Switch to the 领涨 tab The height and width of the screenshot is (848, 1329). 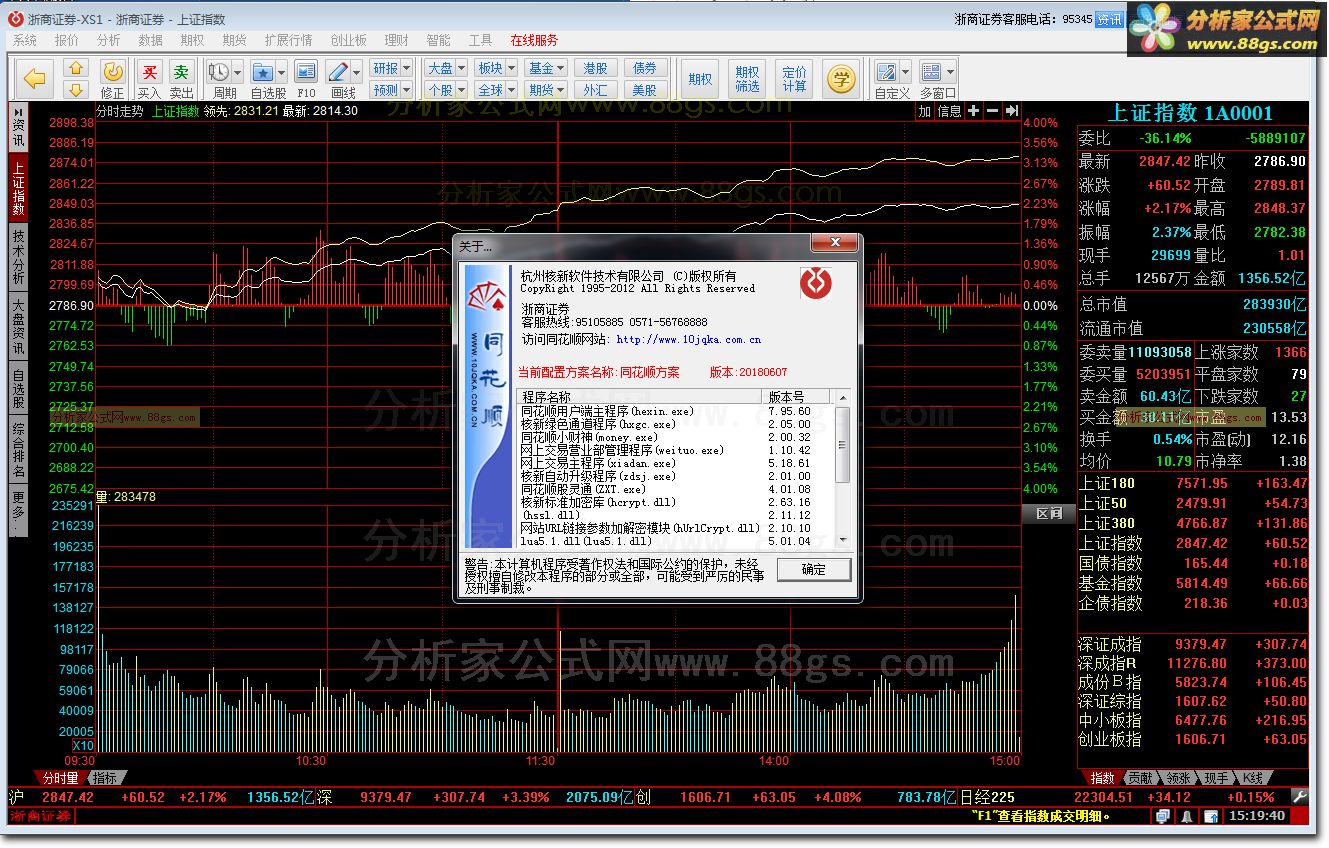point(1177,778)
